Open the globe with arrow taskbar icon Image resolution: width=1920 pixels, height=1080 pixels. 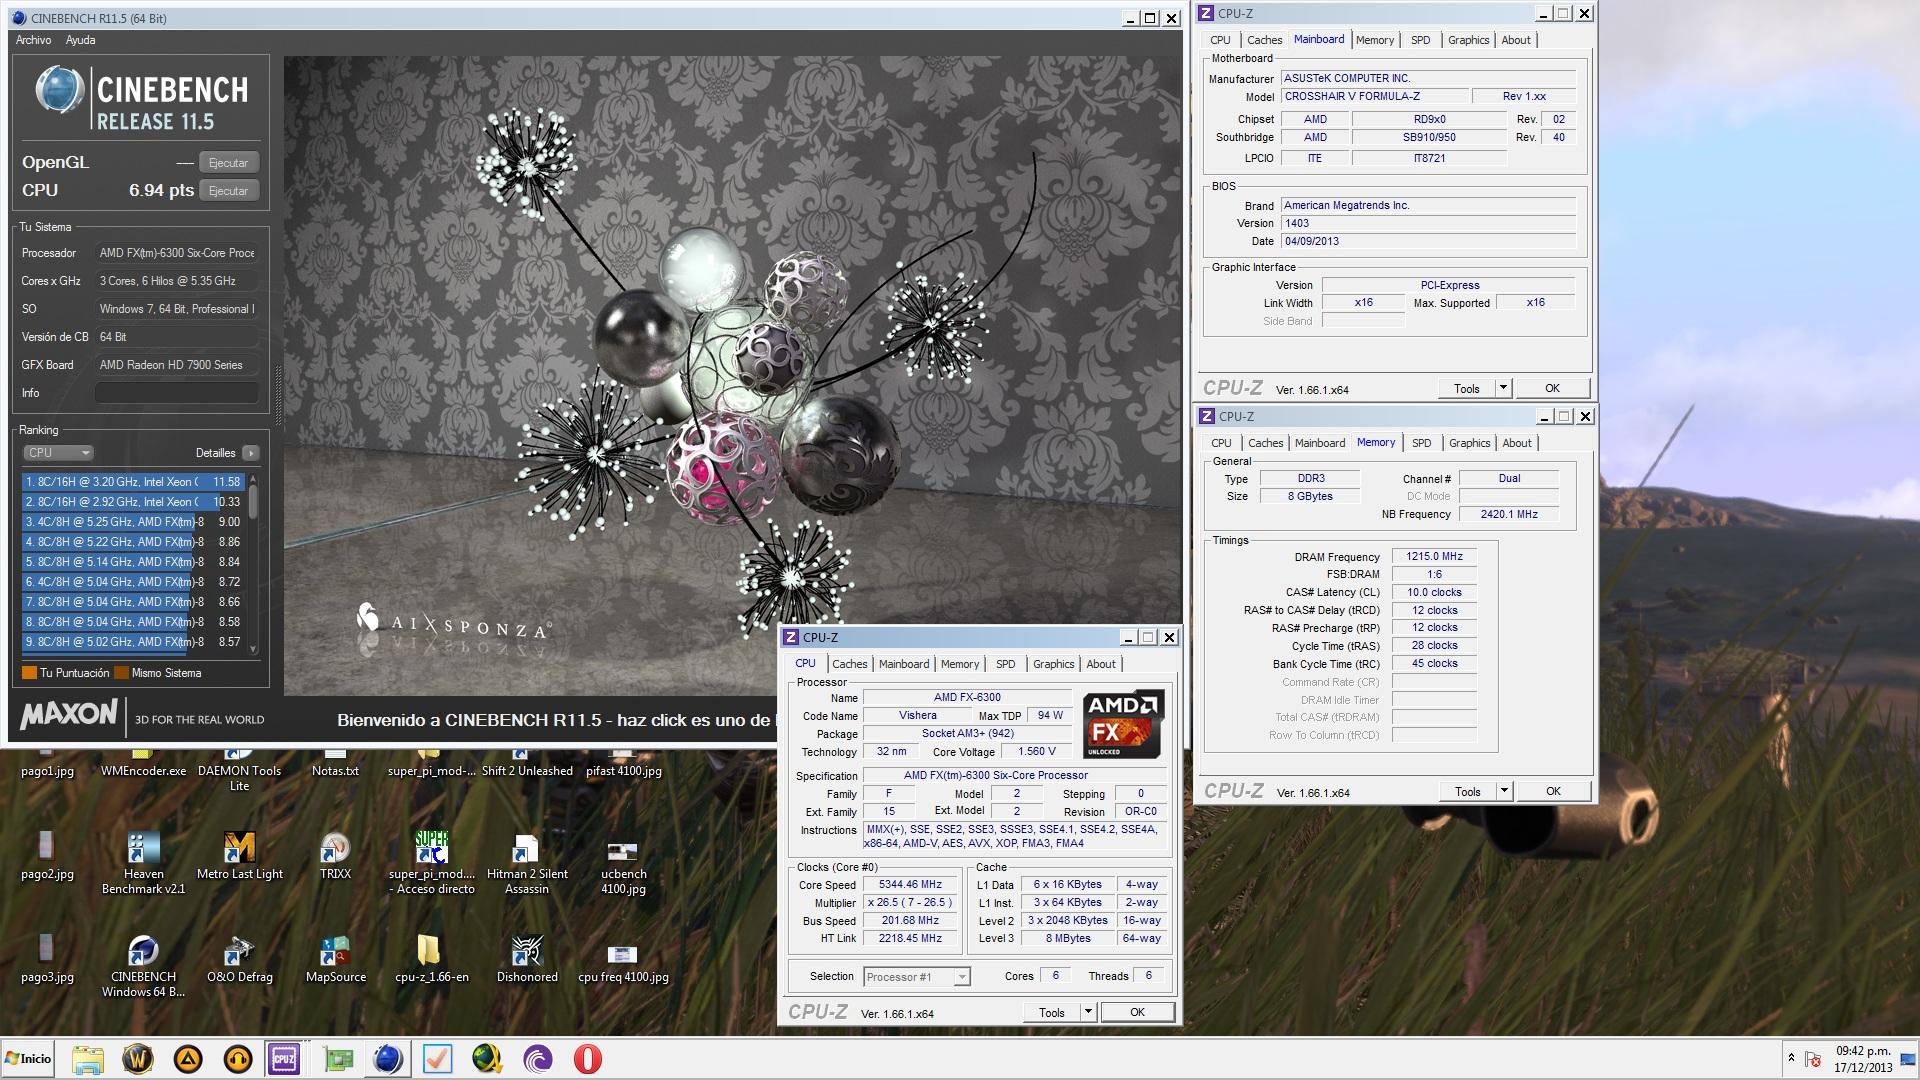click(488, 1059)
